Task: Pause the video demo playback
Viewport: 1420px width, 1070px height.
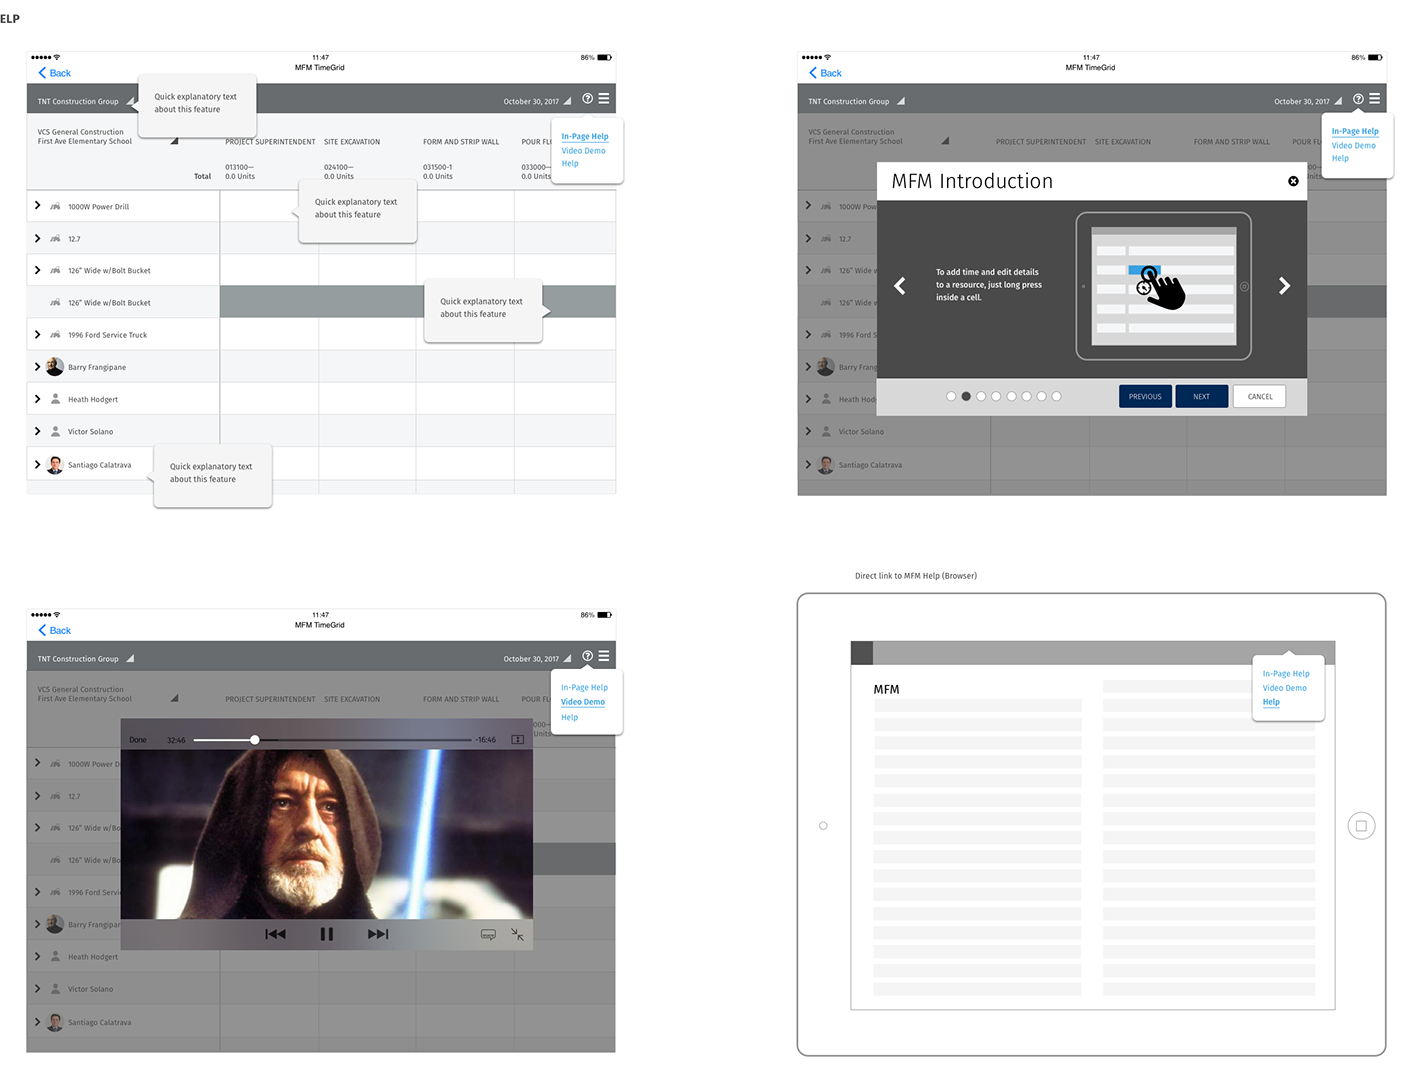Action: (326, 934)
